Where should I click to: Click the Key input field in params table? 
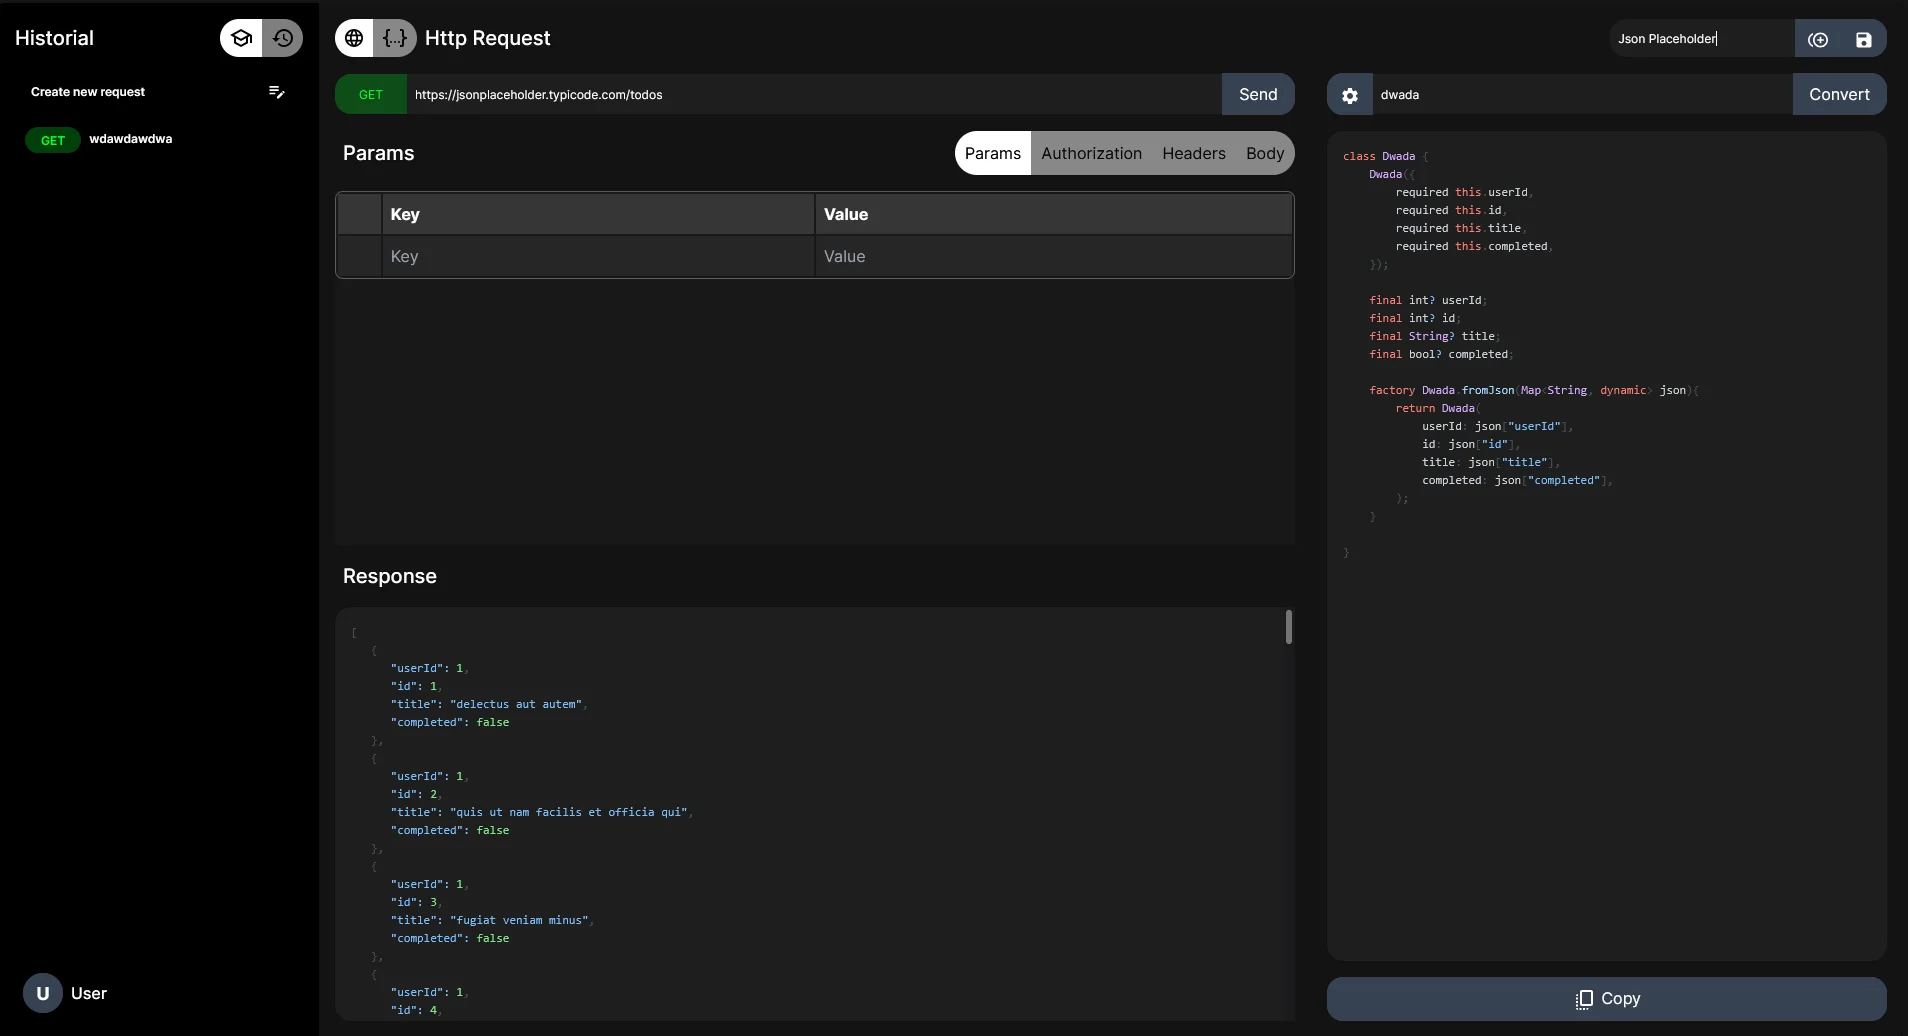(597, 257)
